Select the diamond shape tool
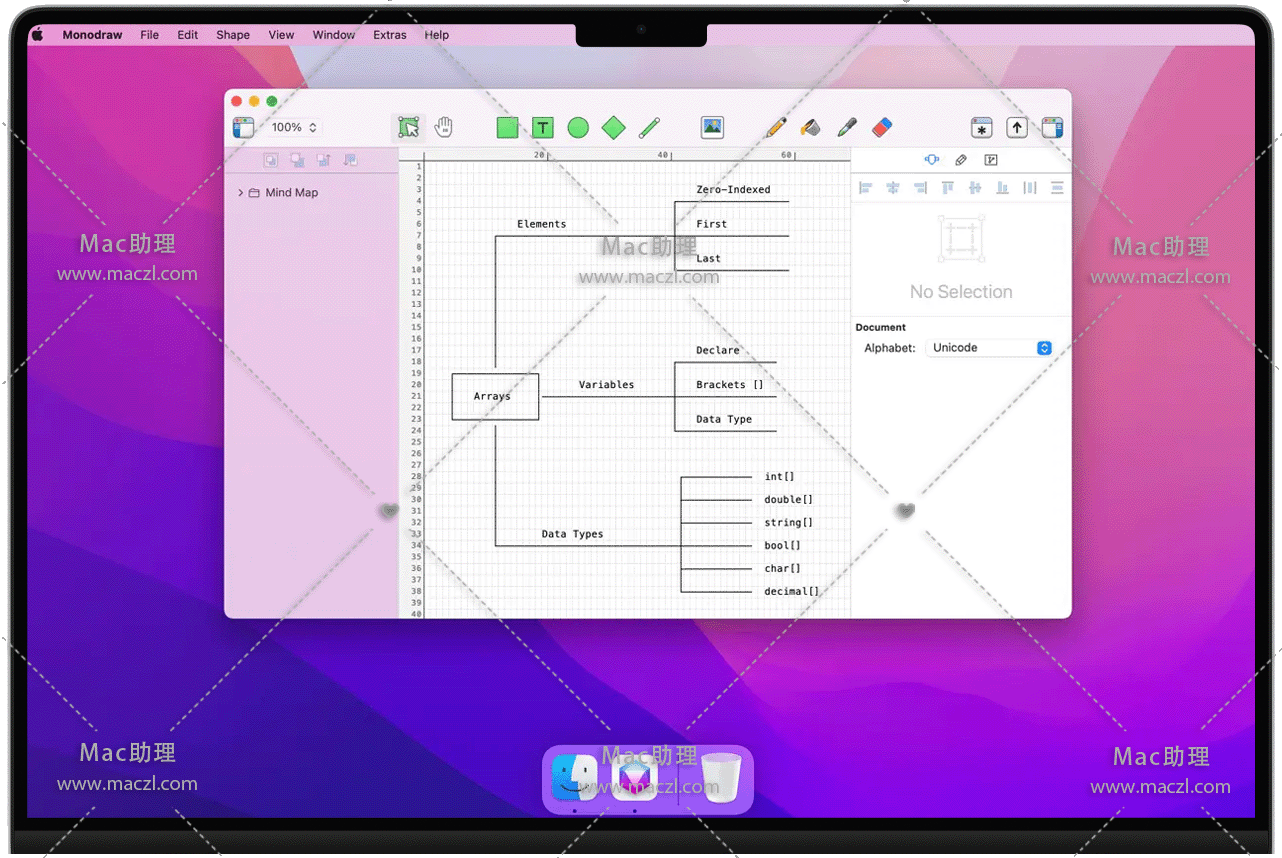The height and width of the screenshot is (858, 1282). point(613,127)
